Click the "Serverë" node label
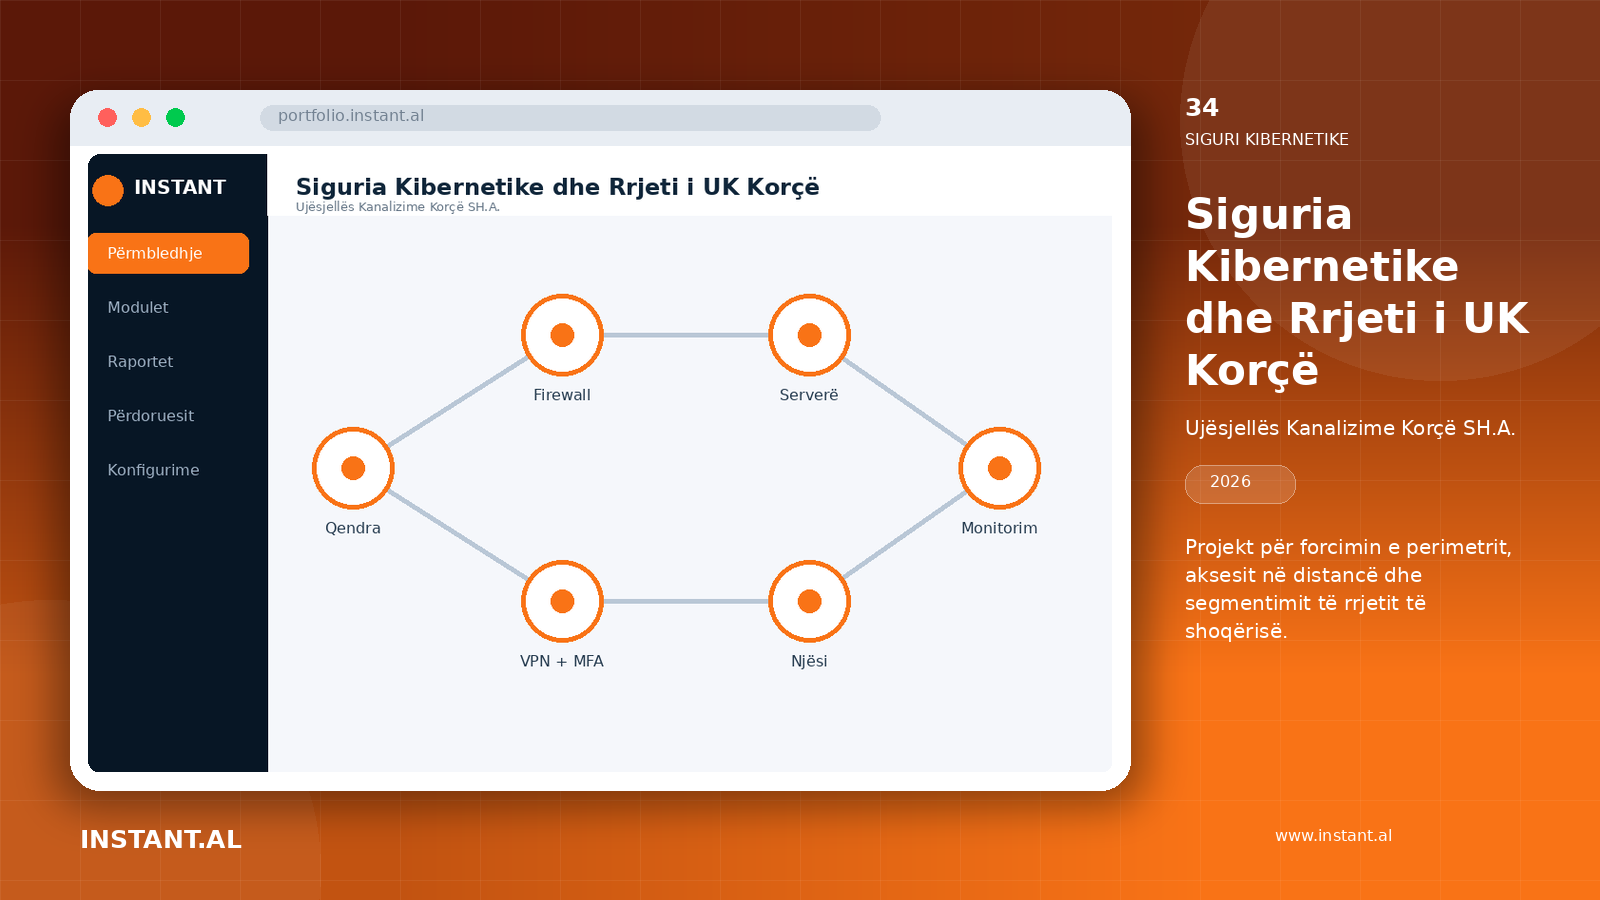 tap(809, 395)
